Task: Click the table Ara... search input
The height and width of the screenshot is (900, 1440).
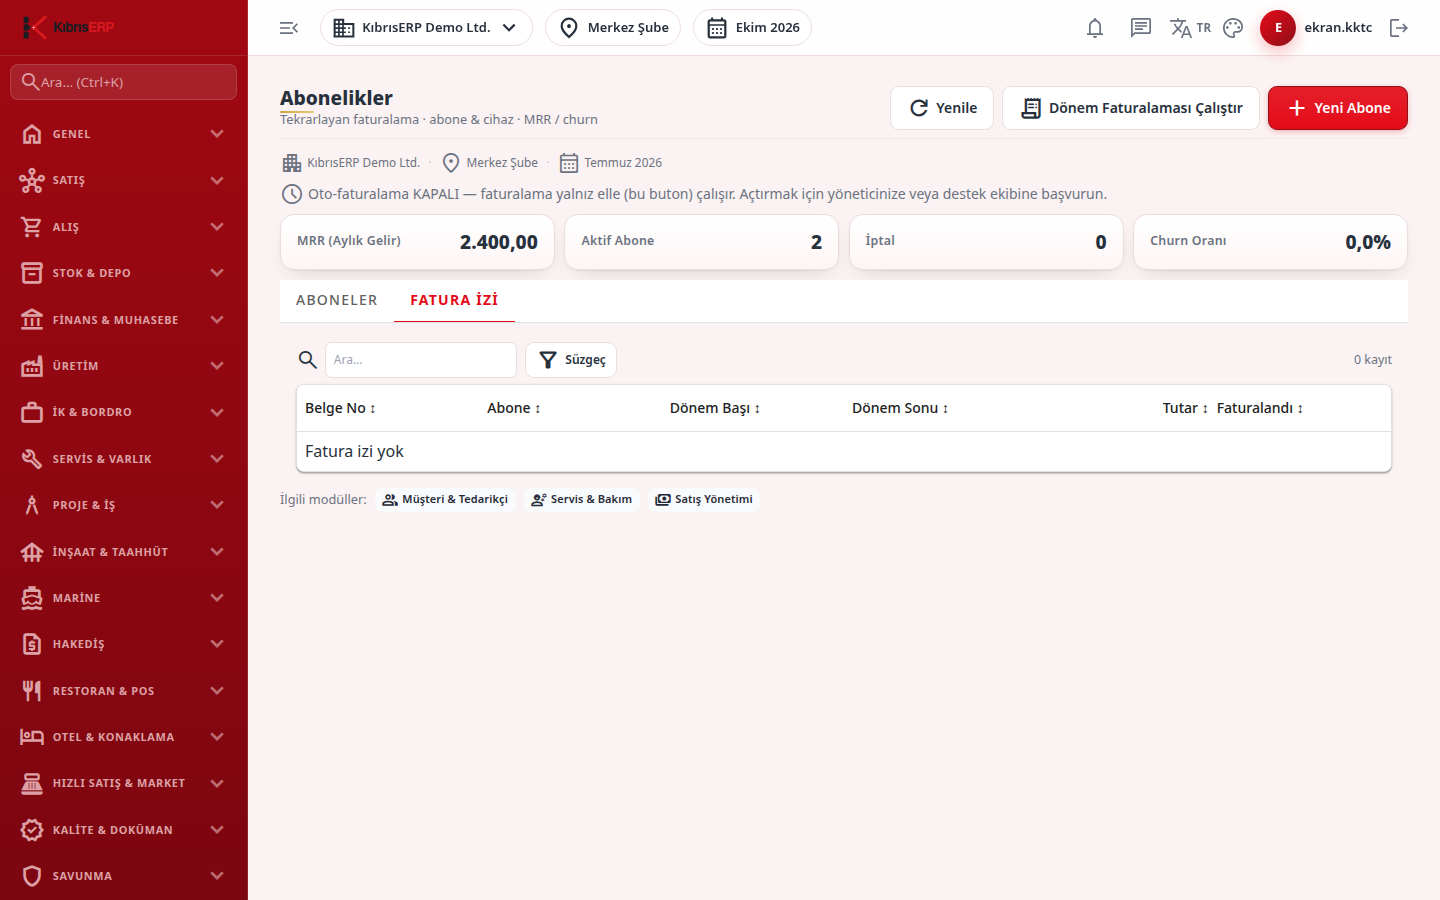Action: coord(421,360)
